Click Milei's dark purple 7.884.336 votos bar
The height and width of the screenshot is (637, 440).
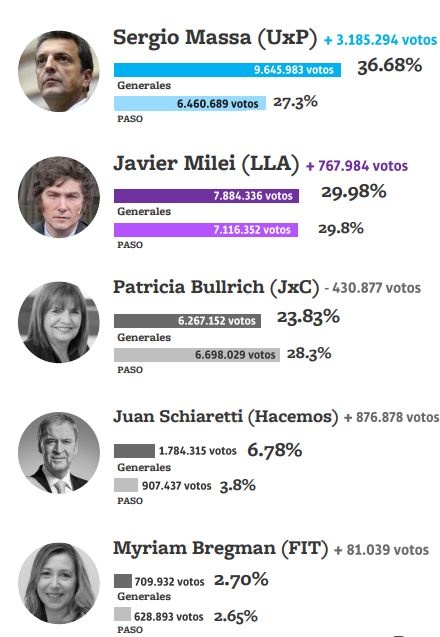click(206, 196)
